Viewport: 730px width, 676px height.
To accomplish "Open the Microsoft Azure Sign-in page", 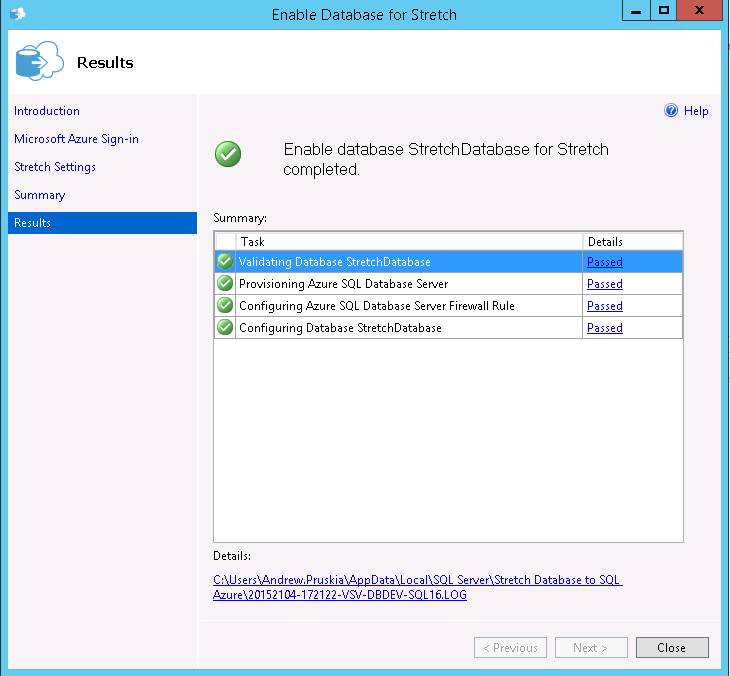I will [x=76, y=139].
